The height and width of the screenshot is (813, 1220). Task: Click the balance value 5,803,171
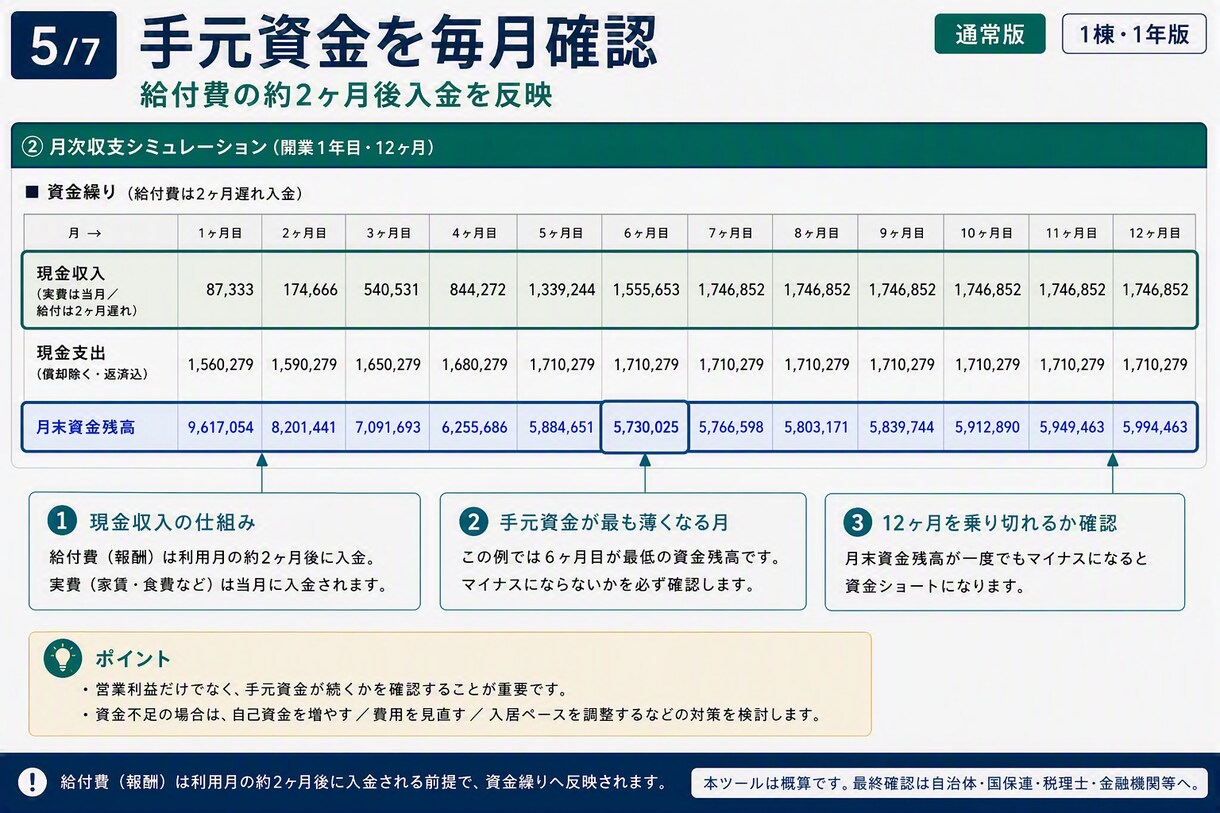click(x=816, y=427)
